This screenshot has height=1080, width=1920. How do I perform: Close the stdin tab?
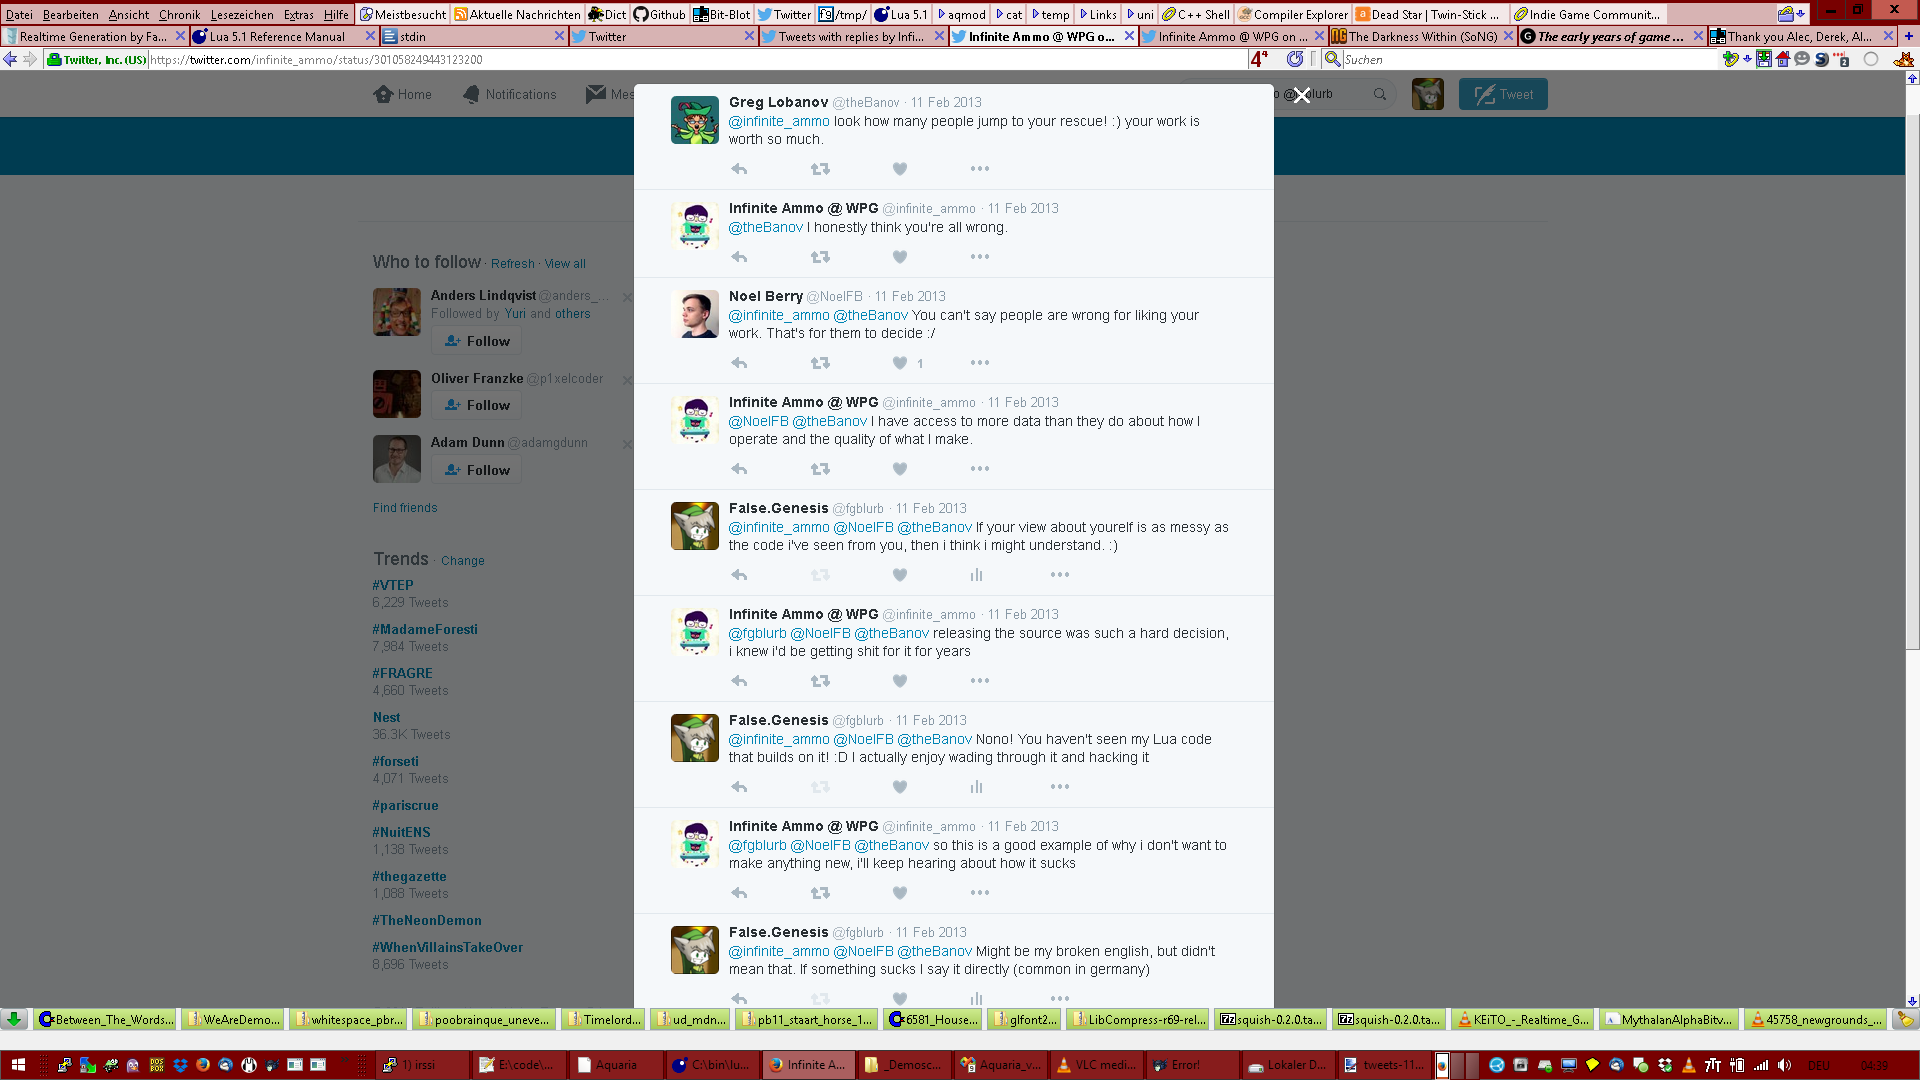(559, 36)
